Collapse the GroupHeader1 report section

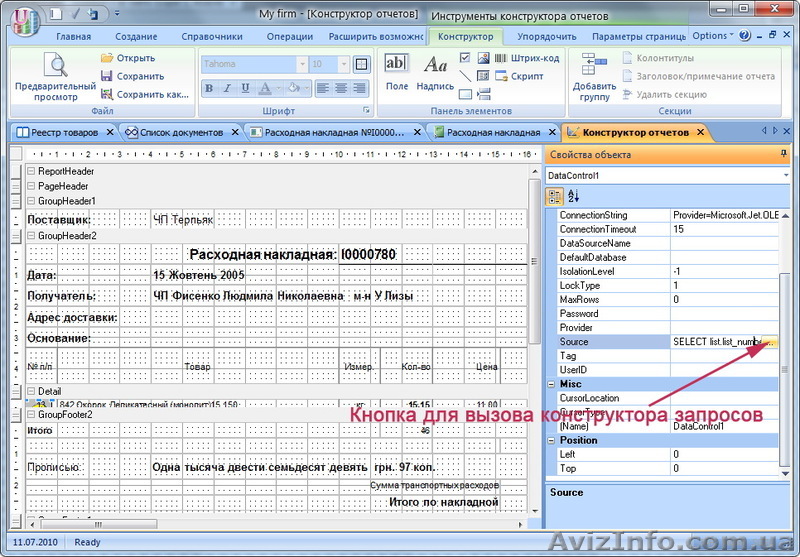point(31,201)
